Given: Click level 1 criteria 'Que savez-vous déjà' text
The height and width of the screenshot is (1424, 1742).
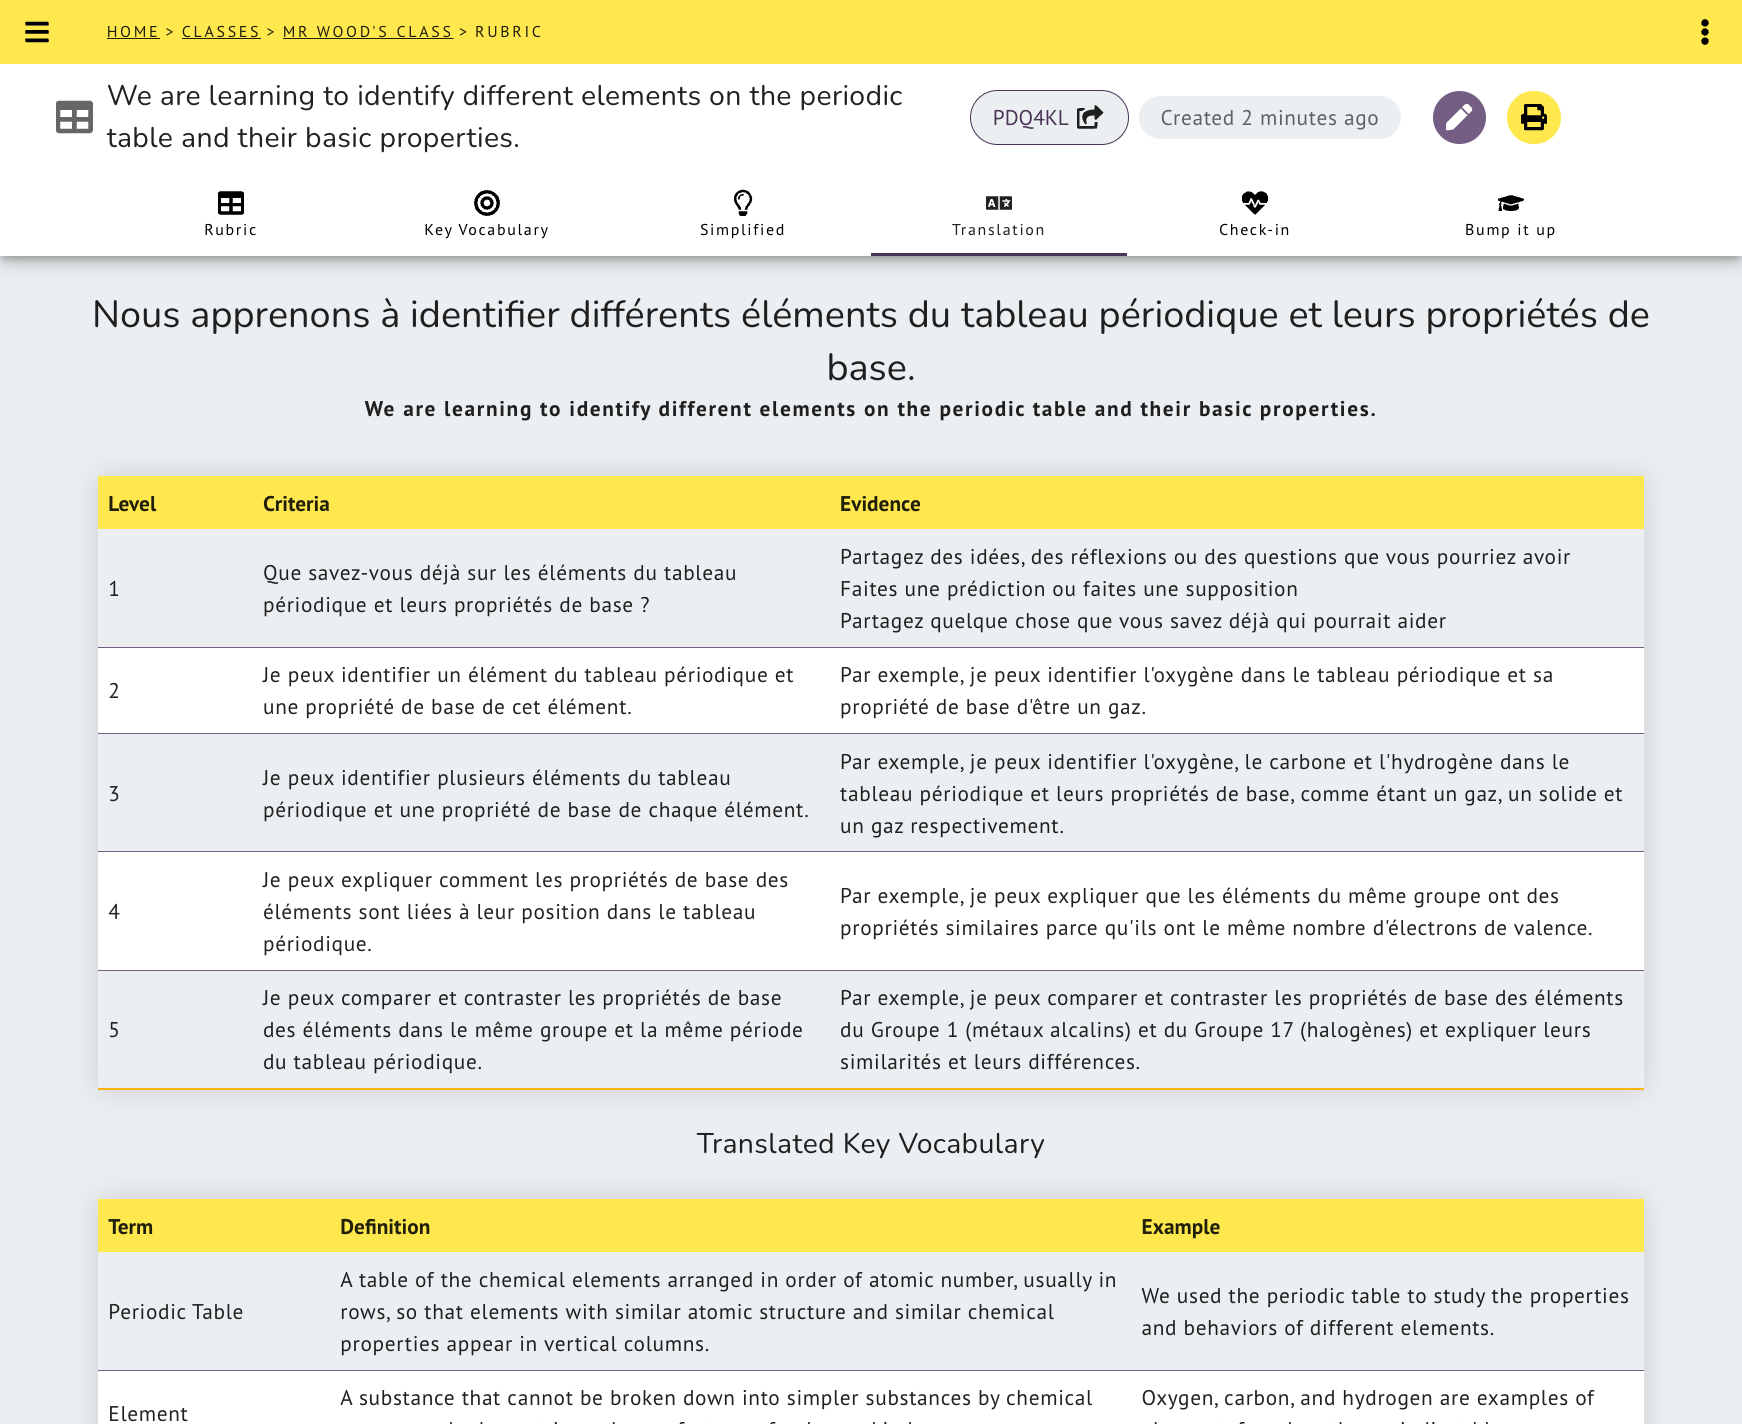Looking at the screenshot, I should 500,589.
